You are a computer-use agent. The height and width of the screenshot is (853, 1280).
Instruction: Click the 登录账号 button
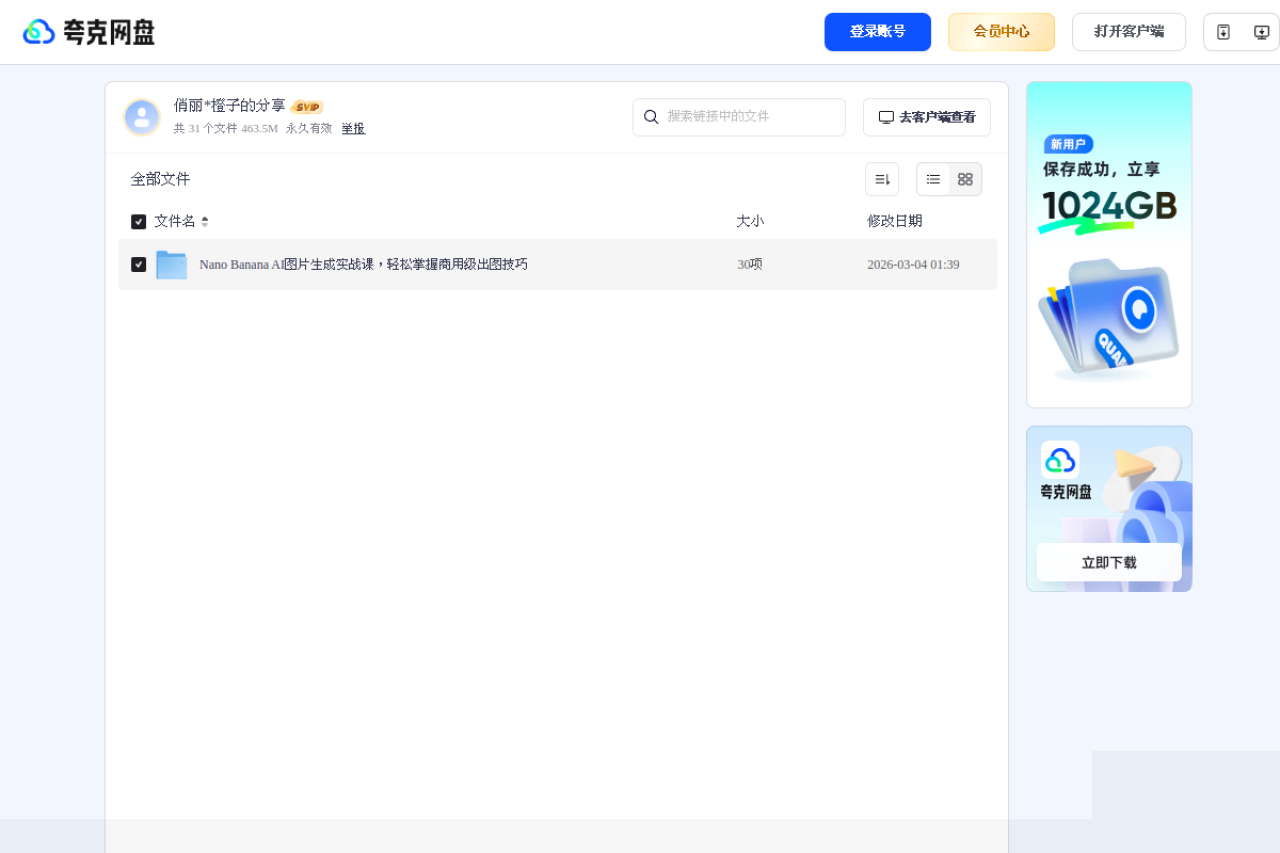coord(877,31)
